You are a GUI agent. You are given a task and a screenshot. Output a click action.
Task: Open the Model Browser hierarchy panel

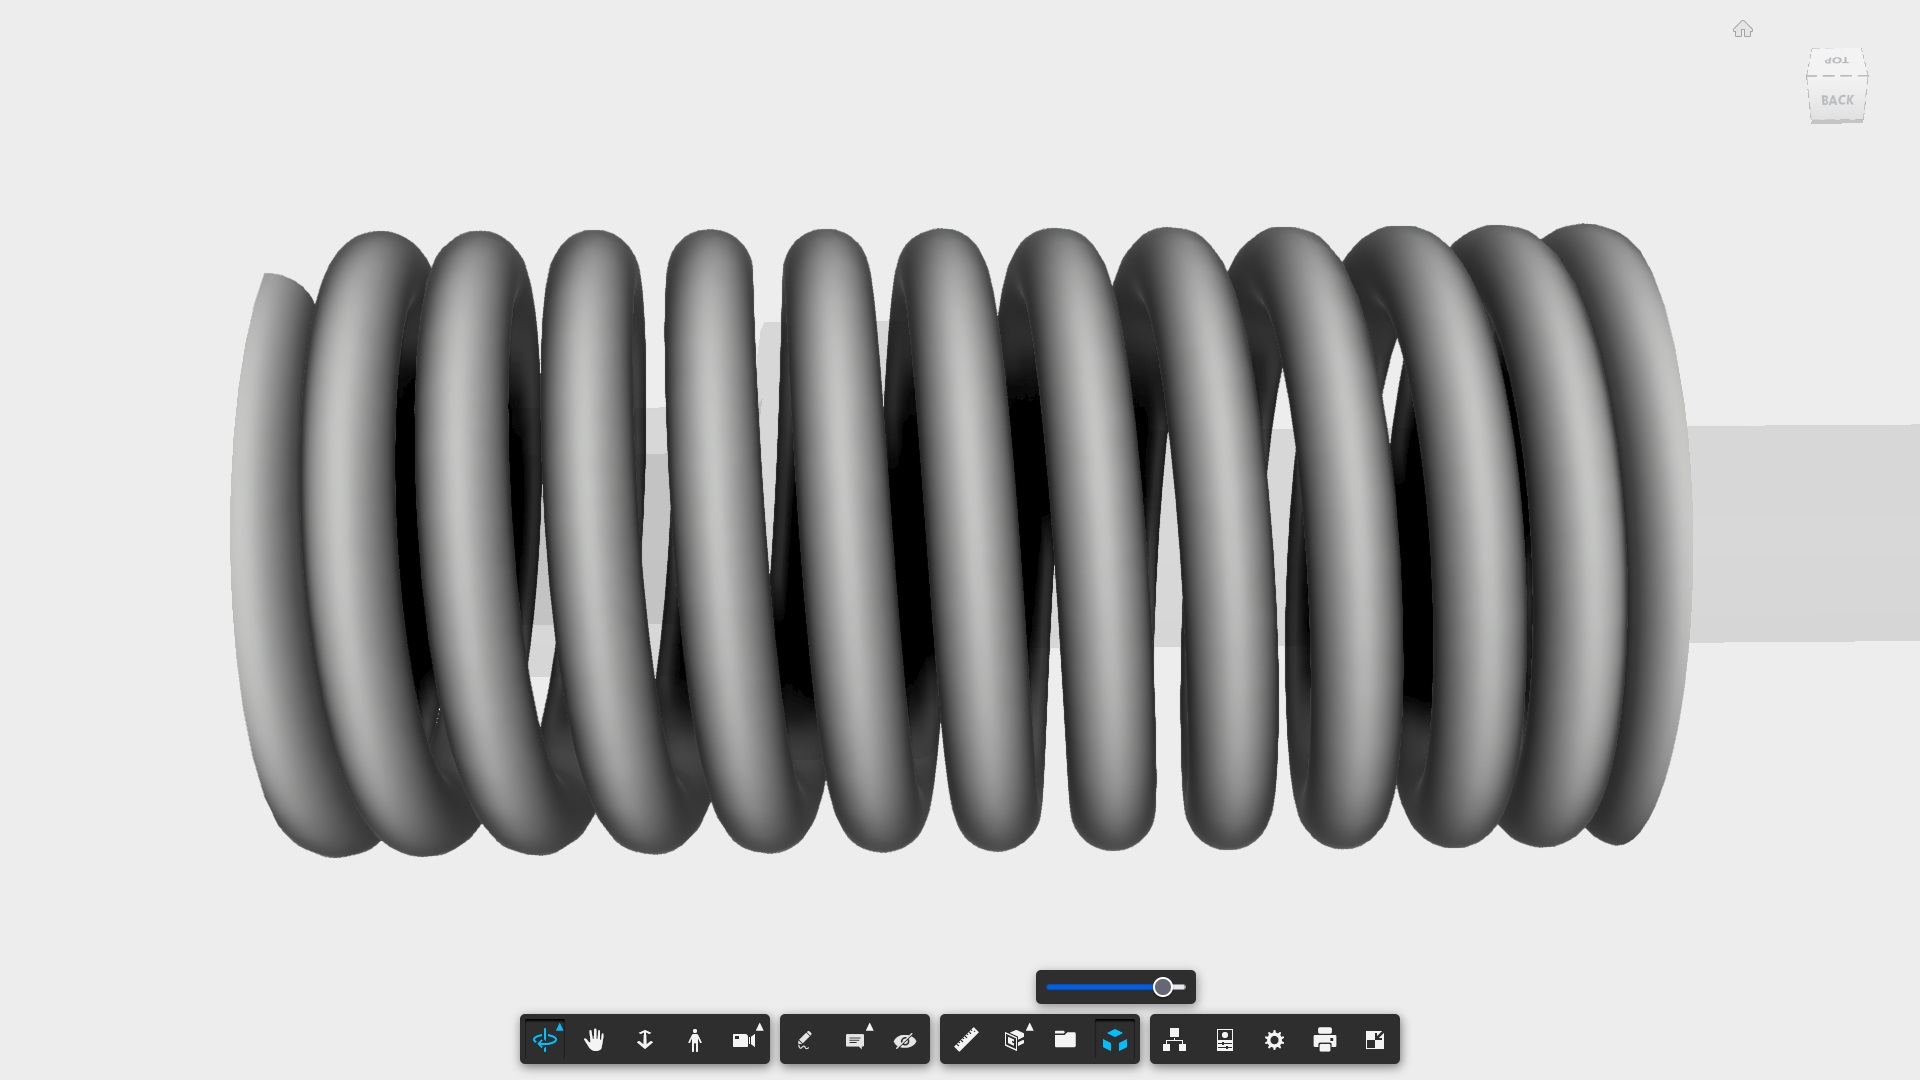coord(1175,1040)
